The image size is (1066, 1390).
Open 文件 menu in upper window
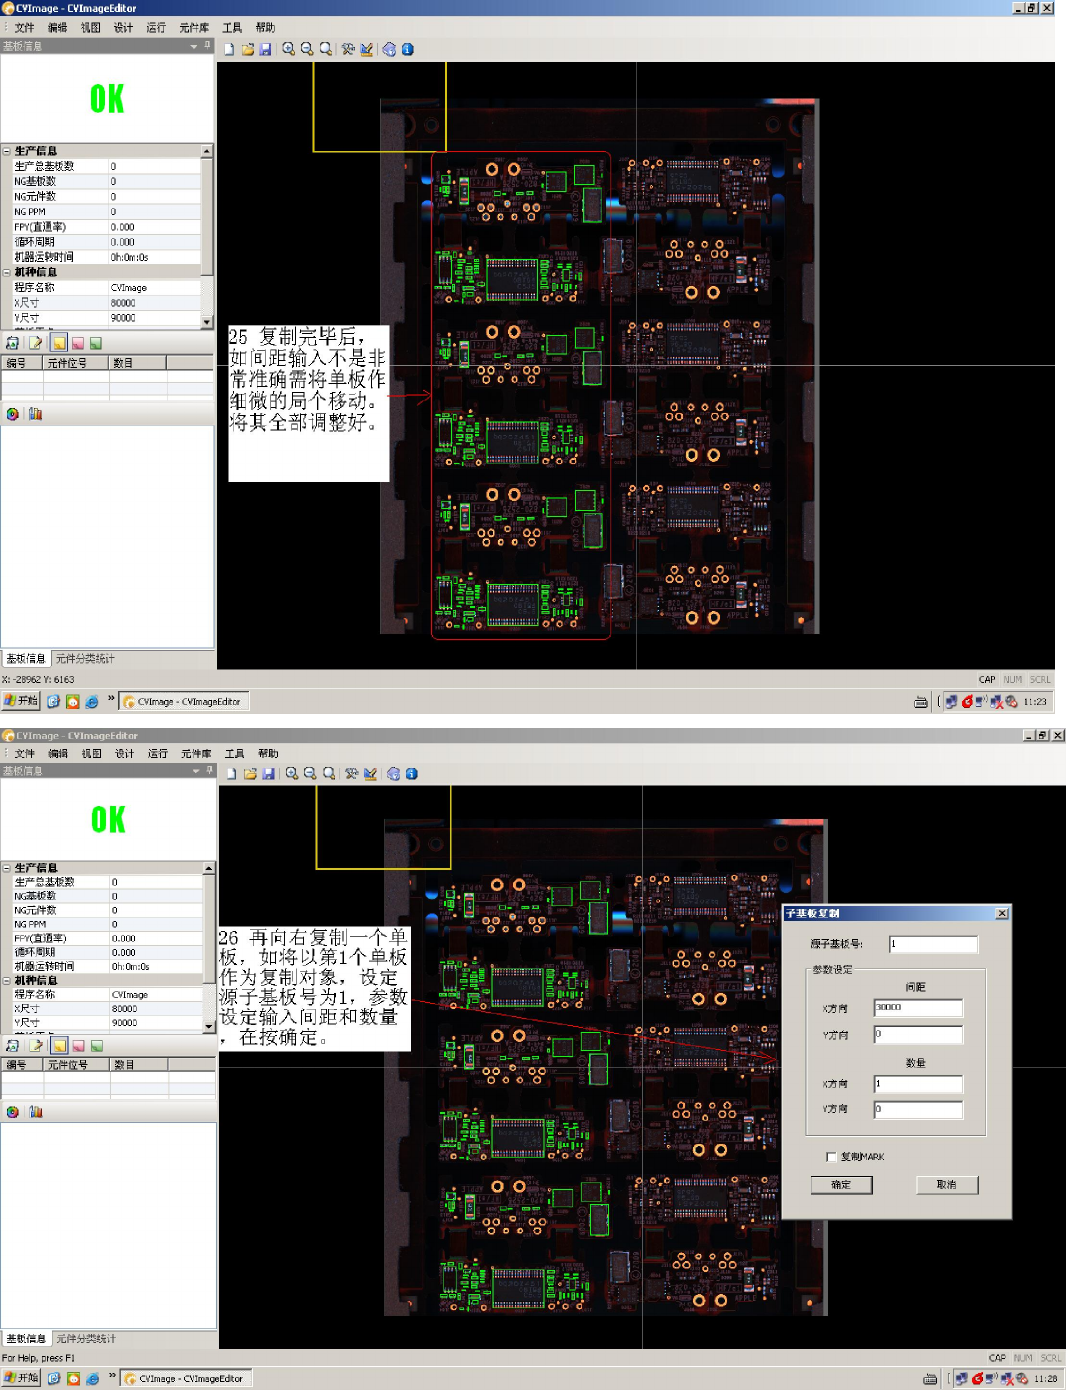point(25,28)
